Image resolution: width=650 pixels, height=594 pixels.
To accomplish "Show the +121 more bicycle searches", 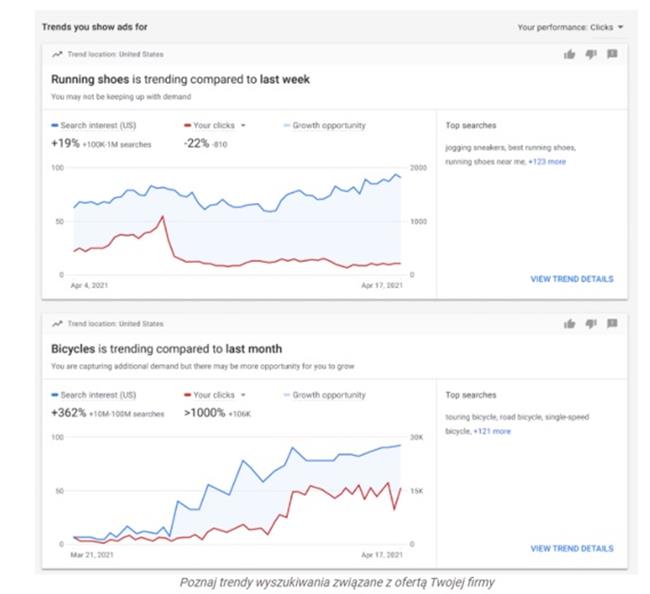I will [x=491, y=431].
